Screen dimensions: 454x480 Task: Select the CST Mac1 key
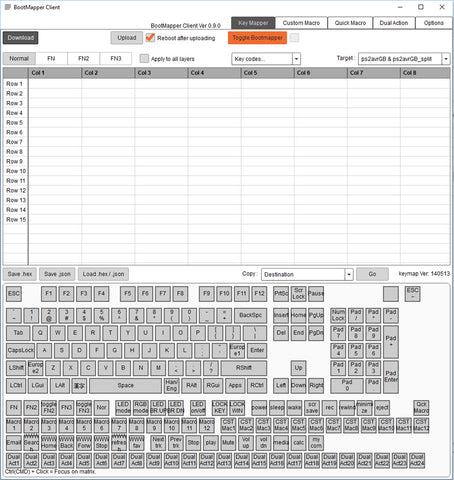[x=228, y=425]
